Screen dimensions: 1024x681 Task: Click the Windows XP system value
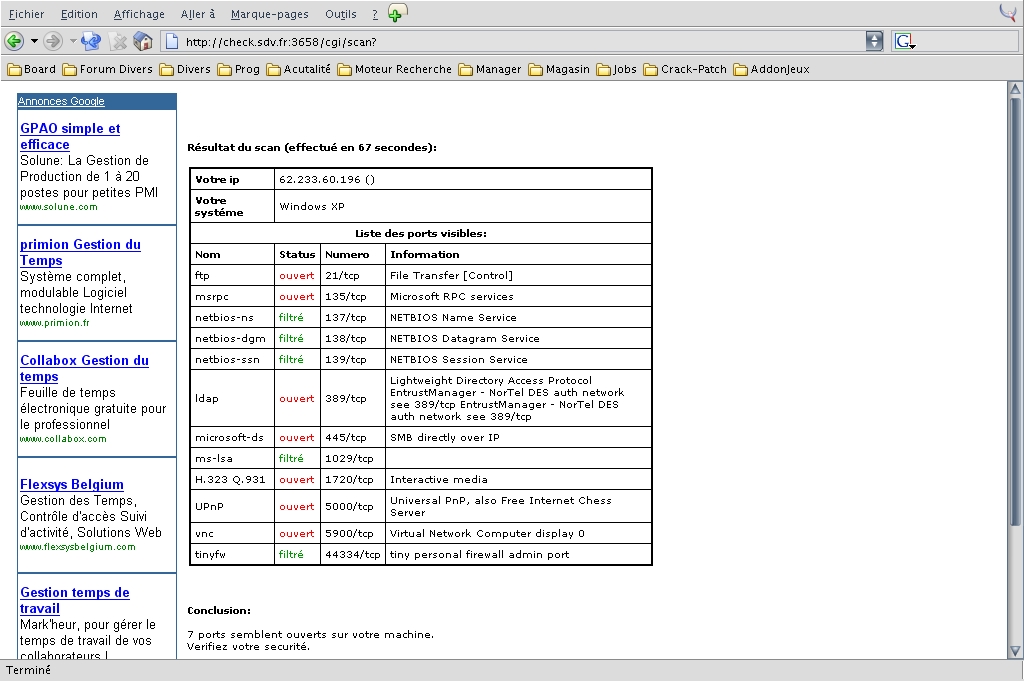[x=312, y=206]
